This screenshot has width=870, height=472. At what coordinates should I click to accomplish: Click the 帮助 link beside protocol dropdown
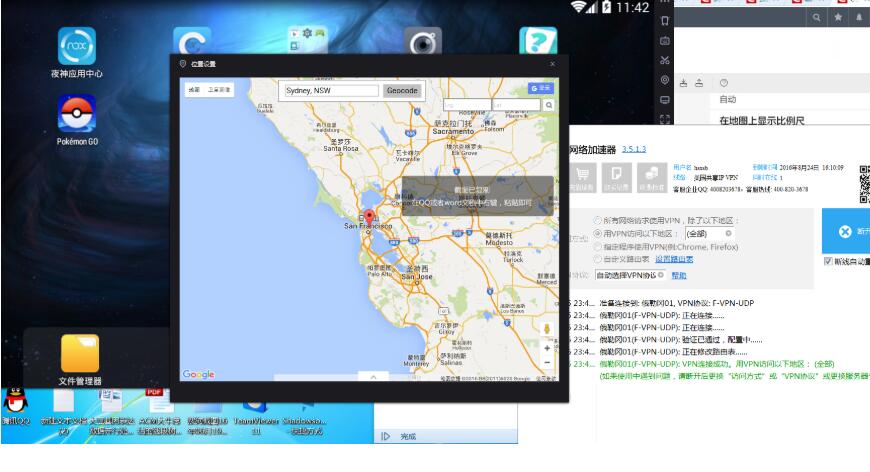[x=679, y=275]
